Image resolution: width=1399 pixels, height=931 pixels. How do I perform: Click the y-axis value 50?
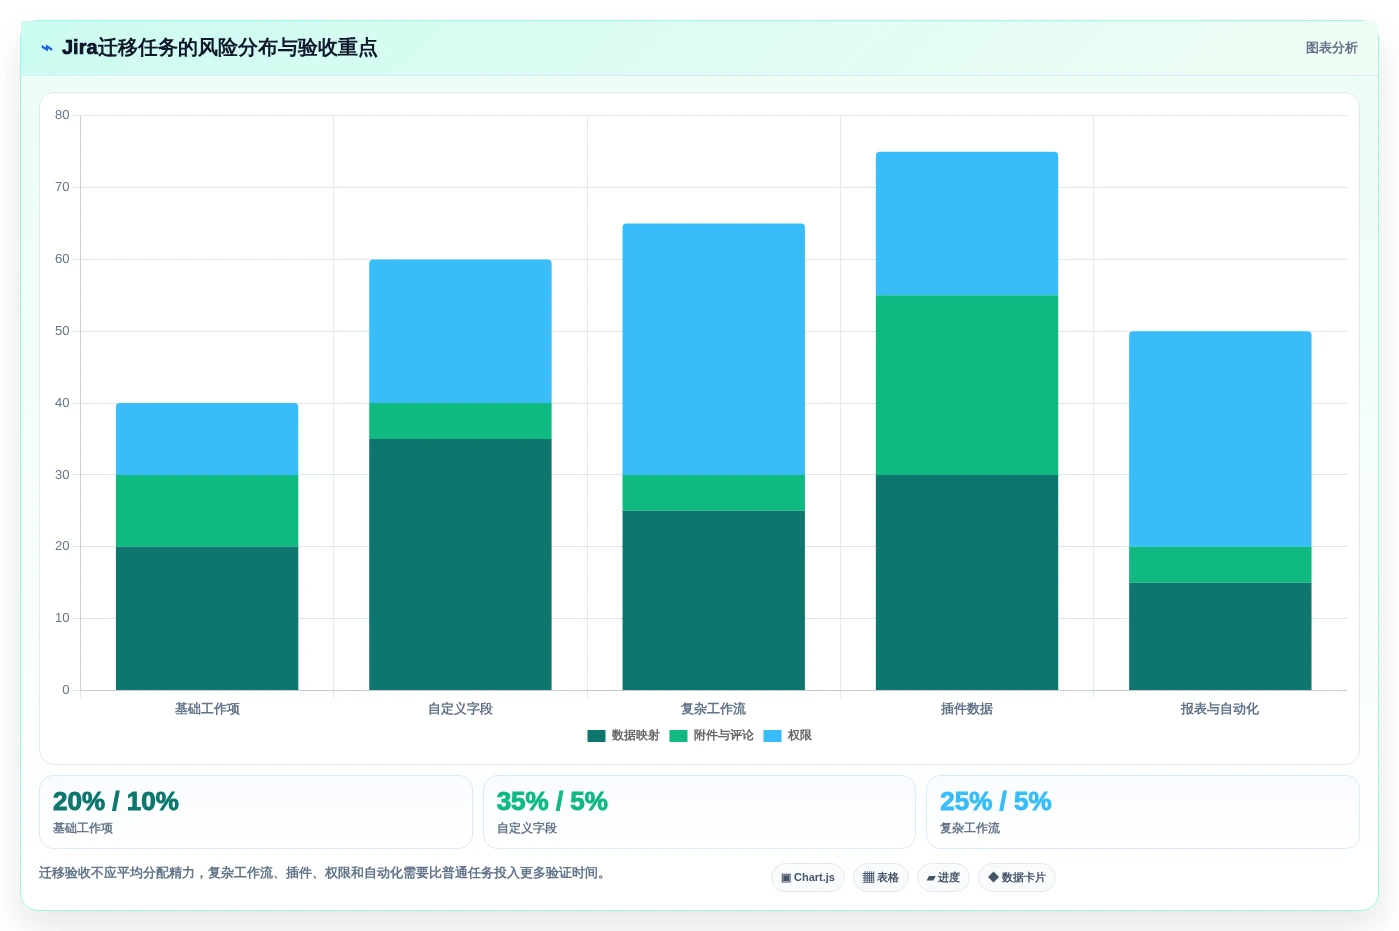click(x=62, y=331)
